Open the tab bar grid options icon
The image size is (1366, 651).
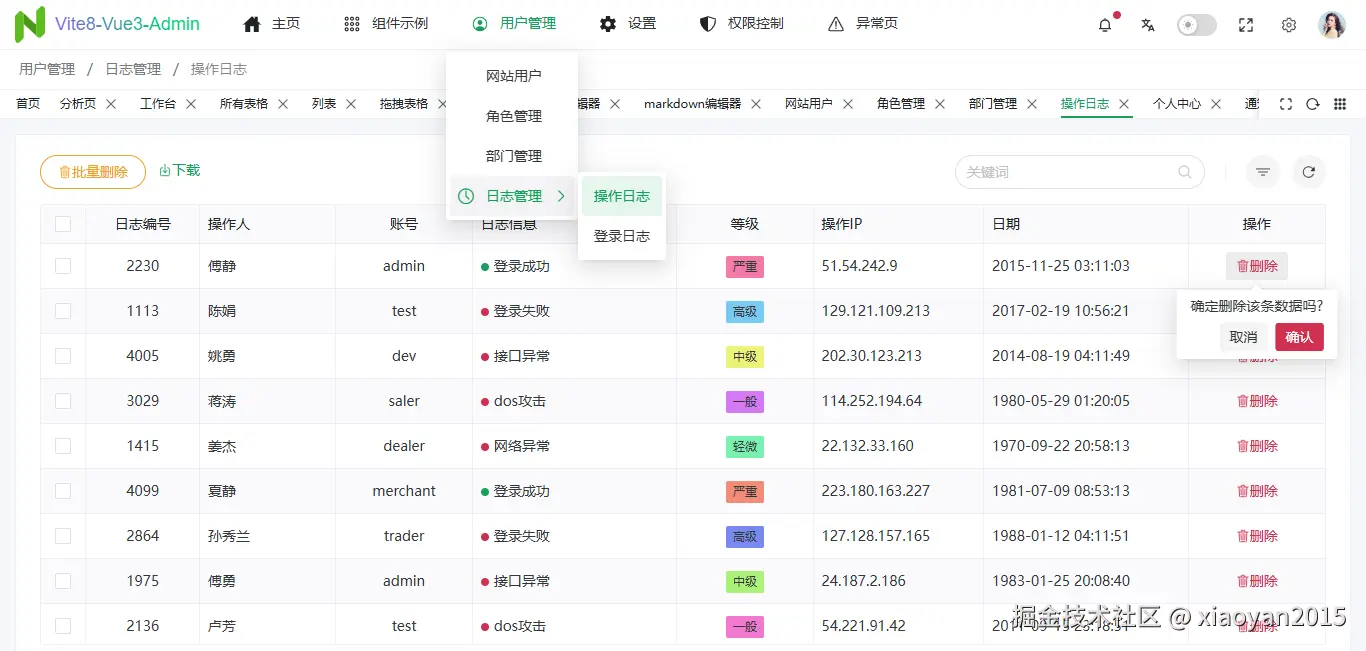click(1340, 104)
